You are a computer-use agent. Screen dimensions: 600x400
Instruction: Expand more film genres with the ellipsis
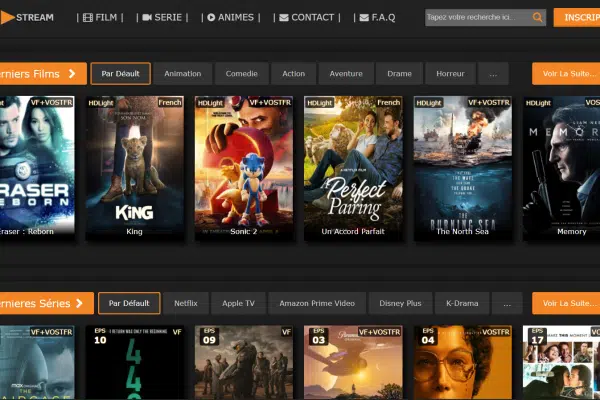click(x=493, y=73)
